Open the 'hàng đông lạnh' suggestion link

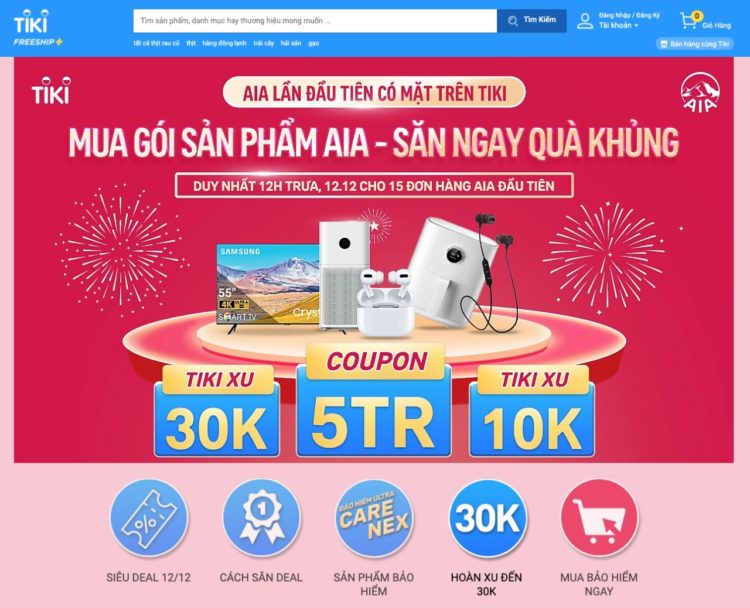224,43
